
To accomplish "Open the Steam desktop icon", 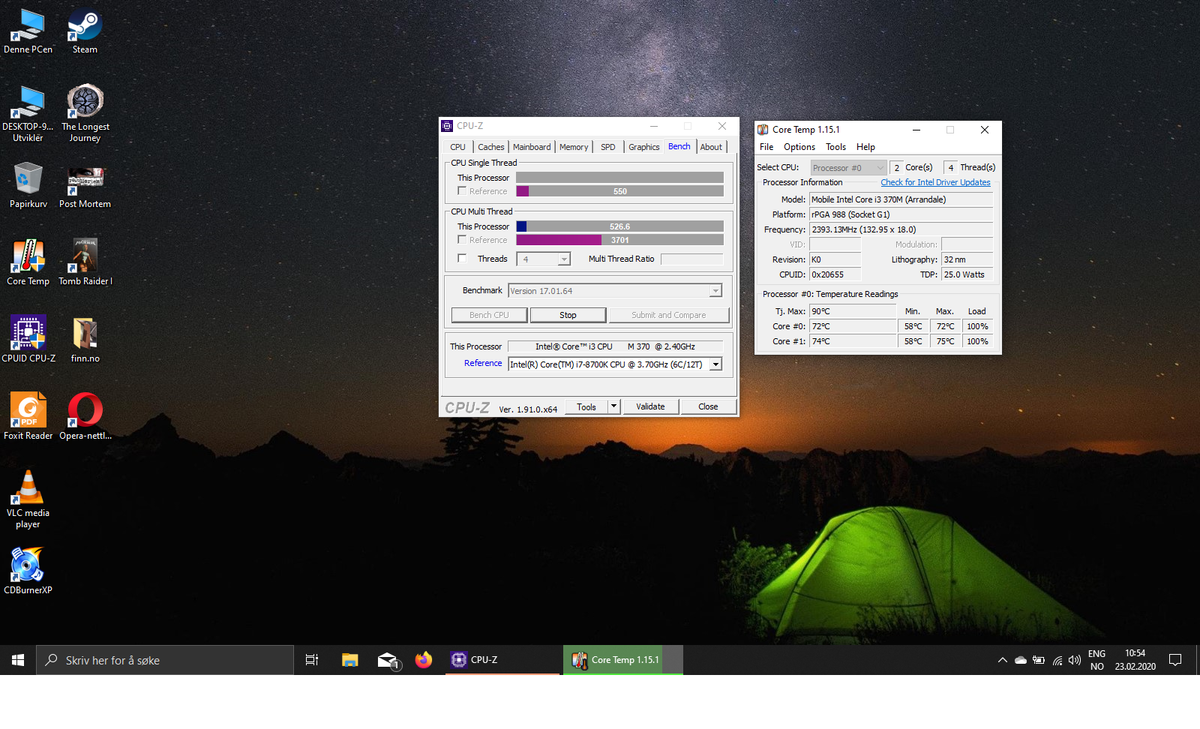I will 85,31.
